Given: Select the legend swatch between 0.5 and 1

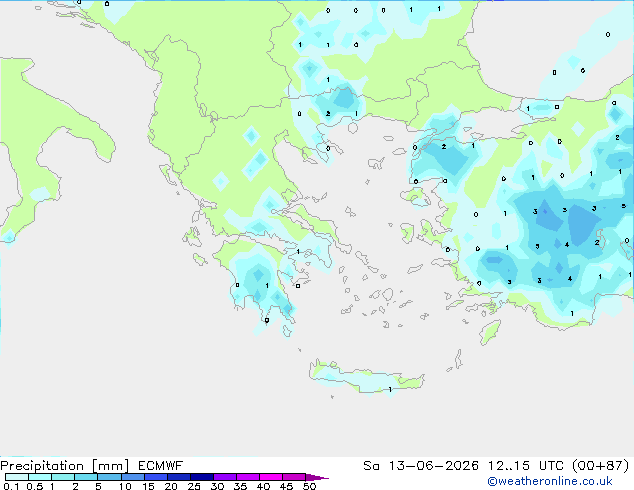Looking at the screenshot, I should click(40, 477).
